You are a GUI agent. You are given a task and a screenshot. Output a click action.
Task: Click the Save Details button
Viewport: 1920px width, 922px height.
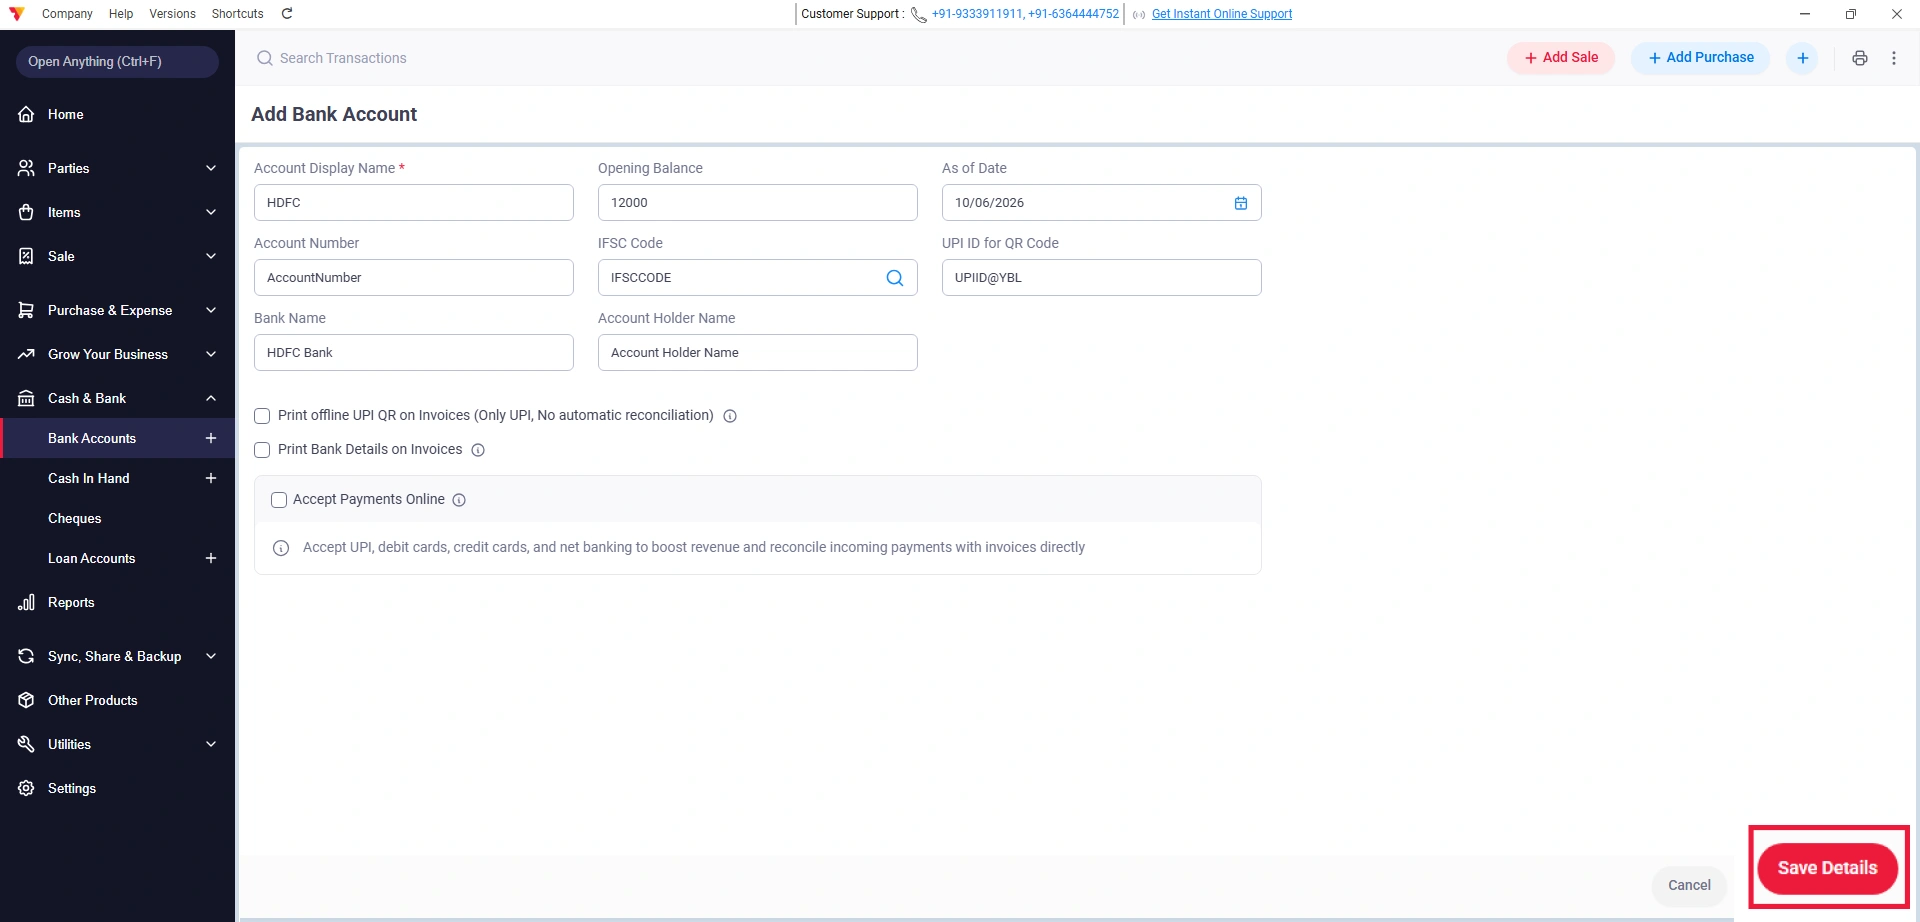[x=1827, y=868]
